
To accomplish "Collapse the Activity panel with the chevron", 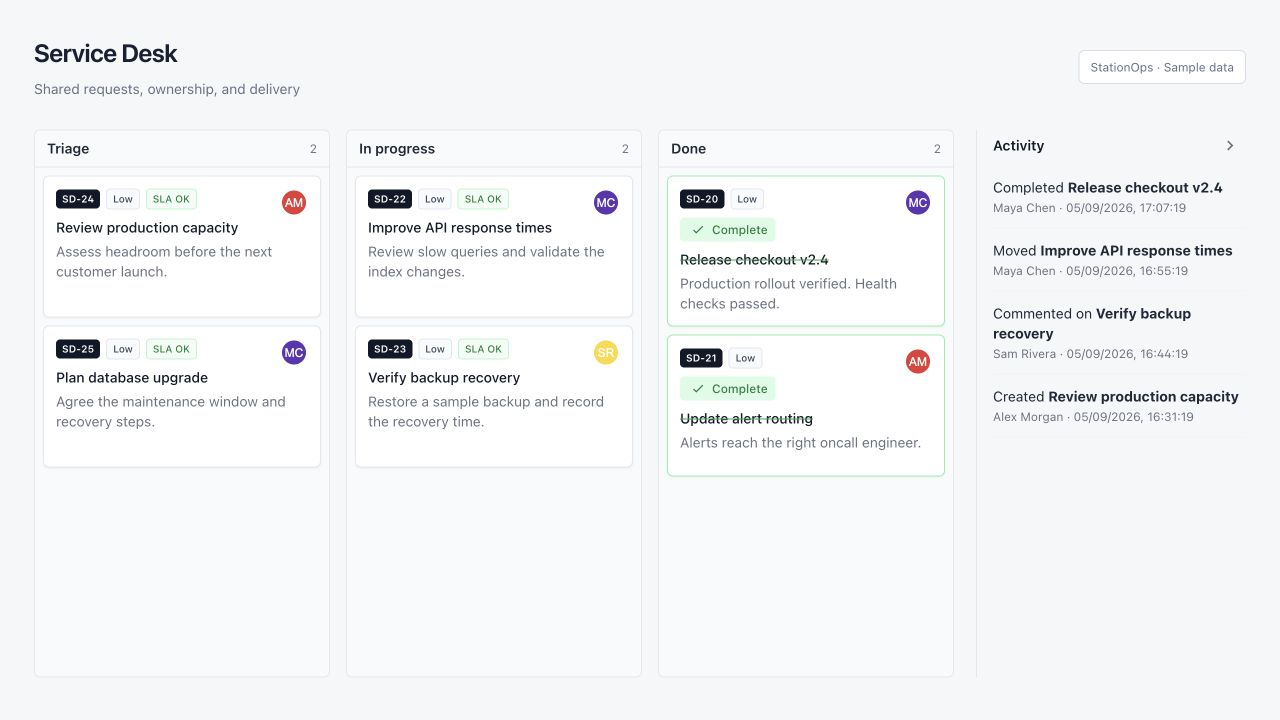I will click(x=1230, y=146).
